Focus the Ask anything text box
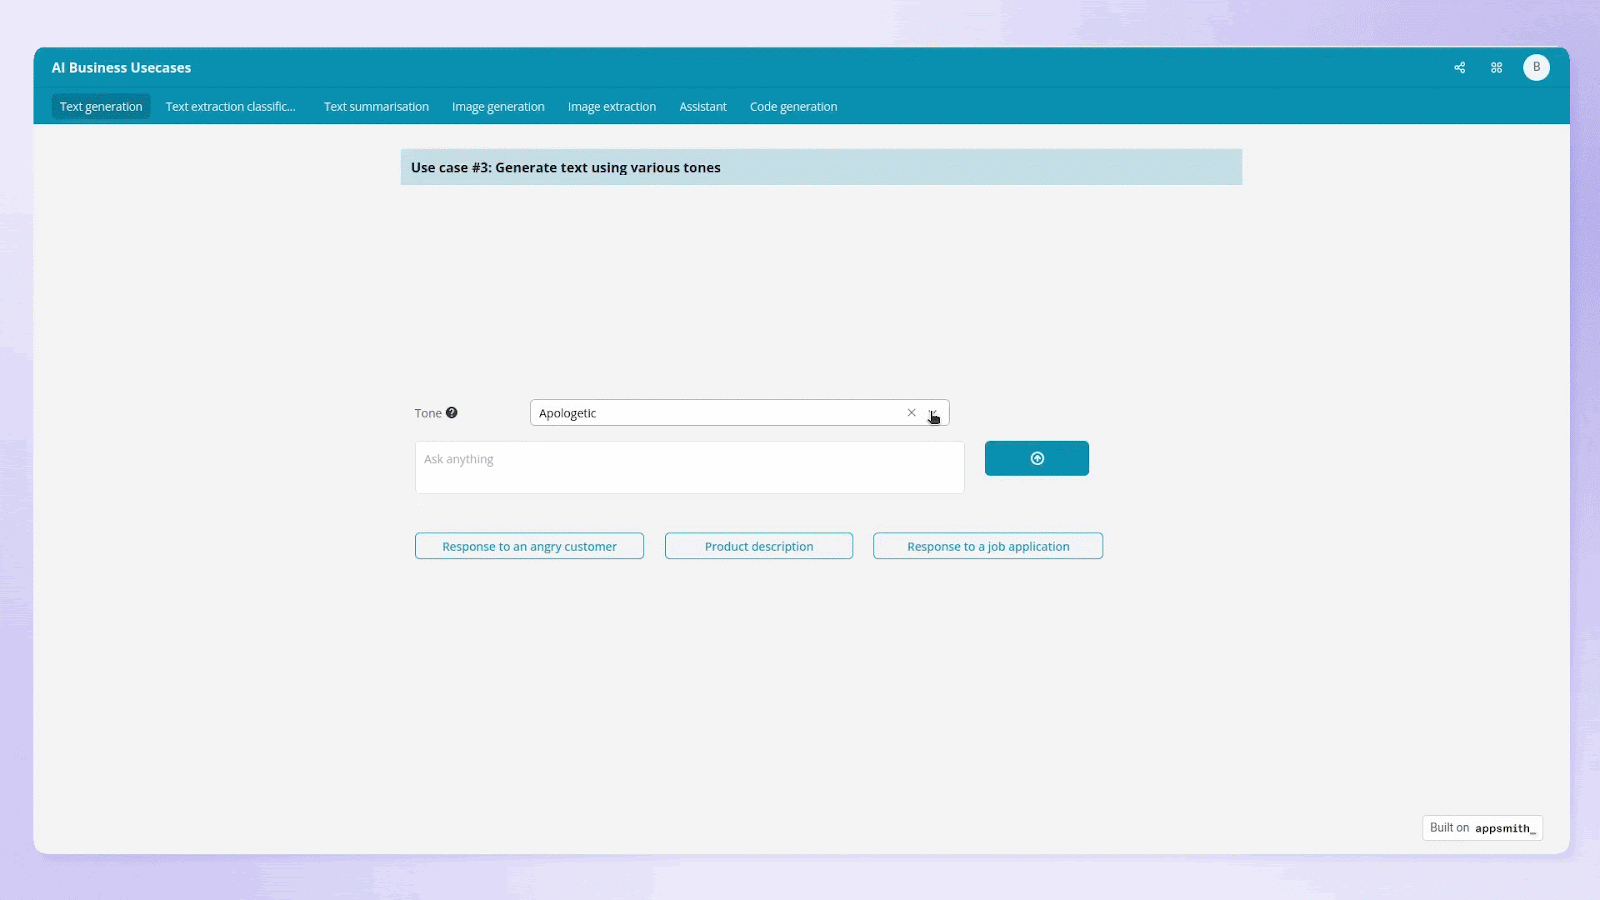The width and height of the screenshot is (1600, 900). [689, 467]
